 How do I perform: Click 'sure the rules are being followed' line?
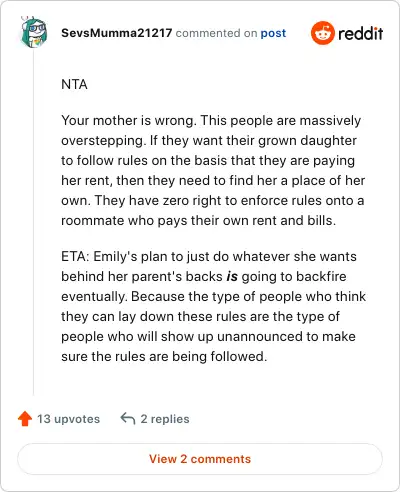tap(164, 356)
